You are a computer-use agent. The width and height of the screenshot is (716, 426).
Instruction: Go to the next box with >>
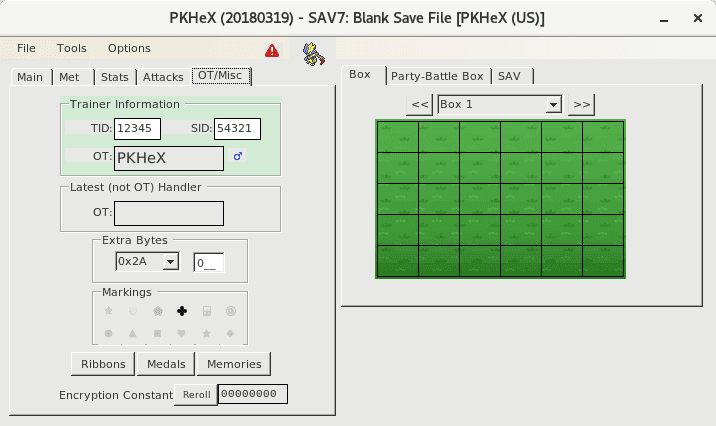pos(581,105)
